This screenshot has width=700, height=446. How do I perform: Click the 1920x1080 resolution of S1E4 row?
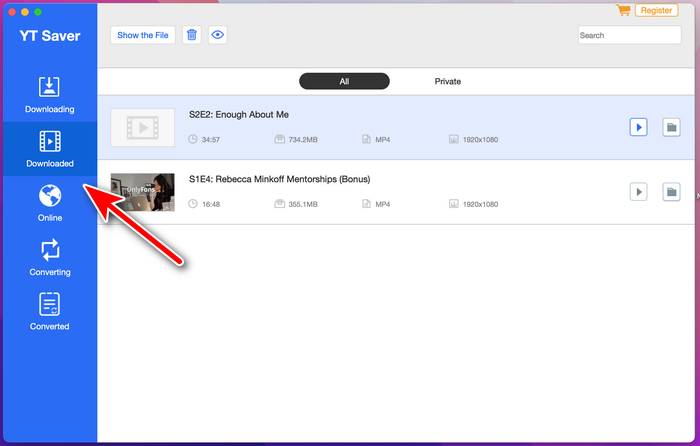(x=480, y=204)
